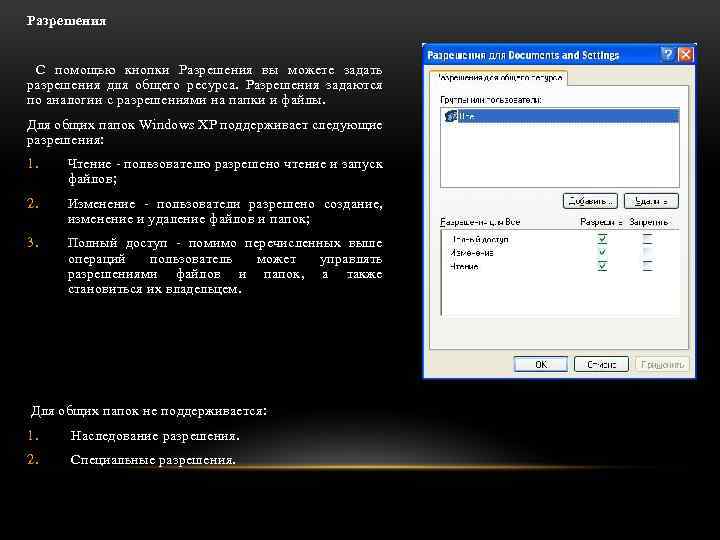The height and width of the screenshot is (540, 720).
Task: Click the 'Применить' apply button
Action: (662, 365)
